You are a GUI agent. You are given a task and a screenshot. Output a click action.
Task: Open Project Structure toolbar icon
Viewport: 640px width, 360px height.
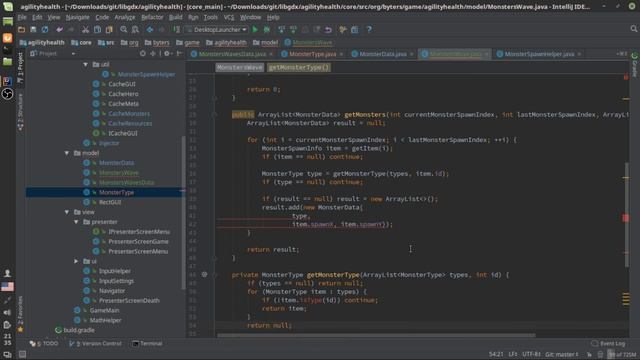pos(355,29)
